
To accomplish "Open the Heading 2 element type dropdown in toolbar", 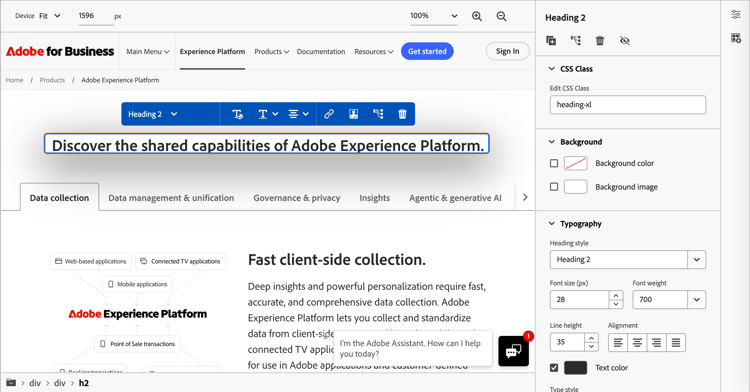I will tap(153, 114).
